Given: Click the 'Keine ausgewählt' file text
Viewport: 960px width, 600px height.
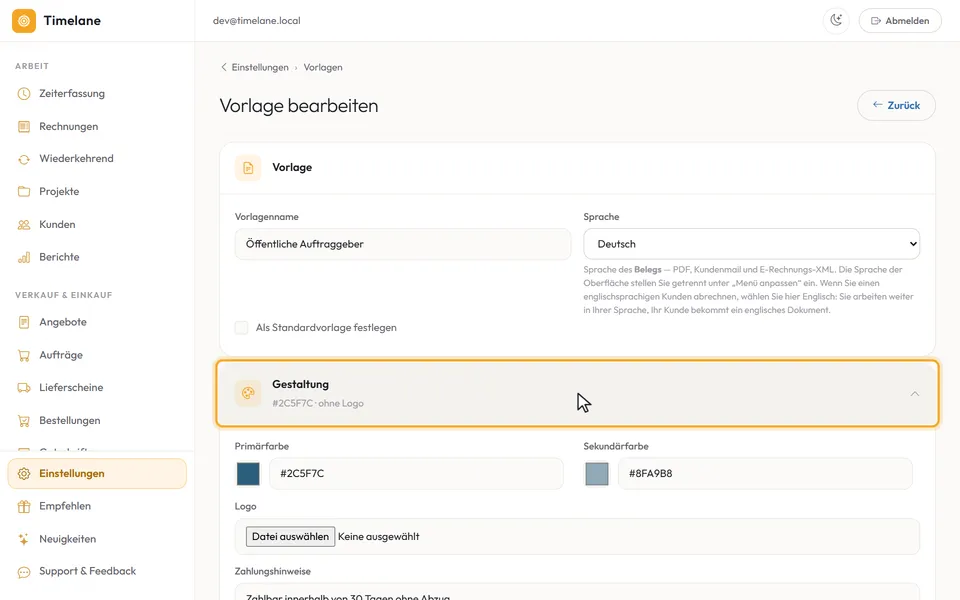Looking at the screenshot, I should [x=378, y=536].
